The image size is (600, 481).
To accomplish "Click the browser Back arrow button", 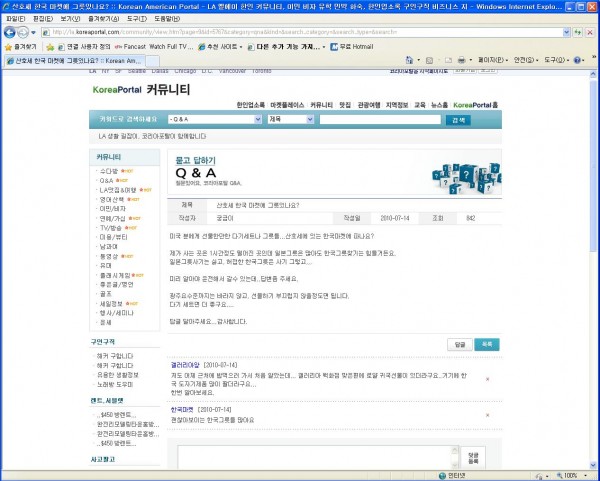I will tap(10, 32).
